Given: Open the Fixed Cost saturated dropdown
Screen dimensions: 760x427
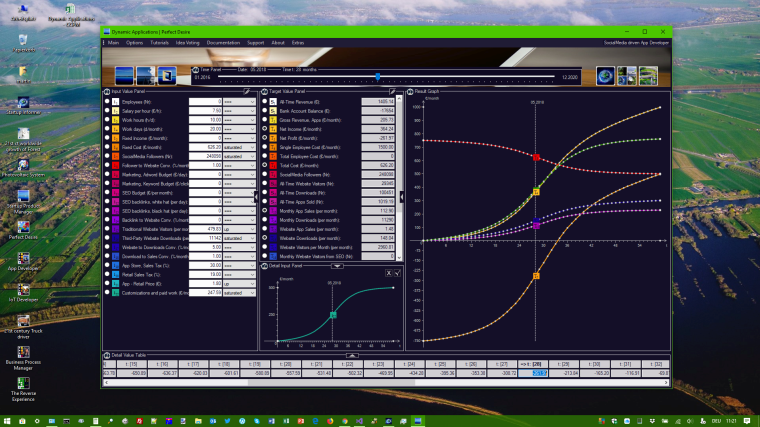Looking at the screenshot, I should 239,147.
